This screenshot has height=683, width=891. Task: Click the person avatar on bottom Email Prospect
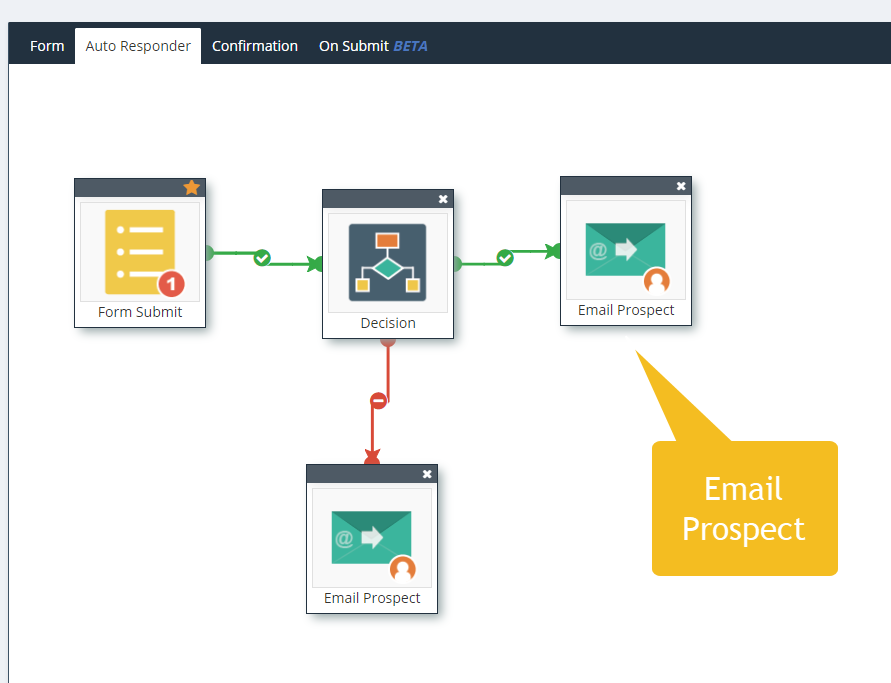(403, 568)
